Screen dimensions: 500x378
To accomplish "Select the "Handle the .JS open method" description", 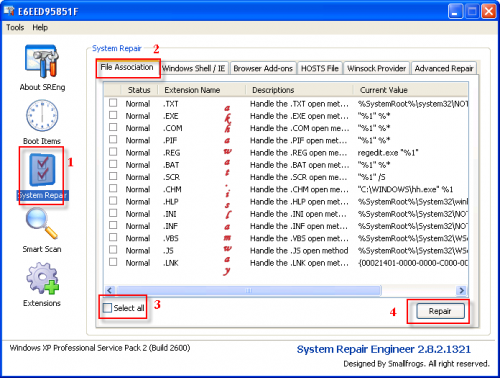I will (299, 251).
